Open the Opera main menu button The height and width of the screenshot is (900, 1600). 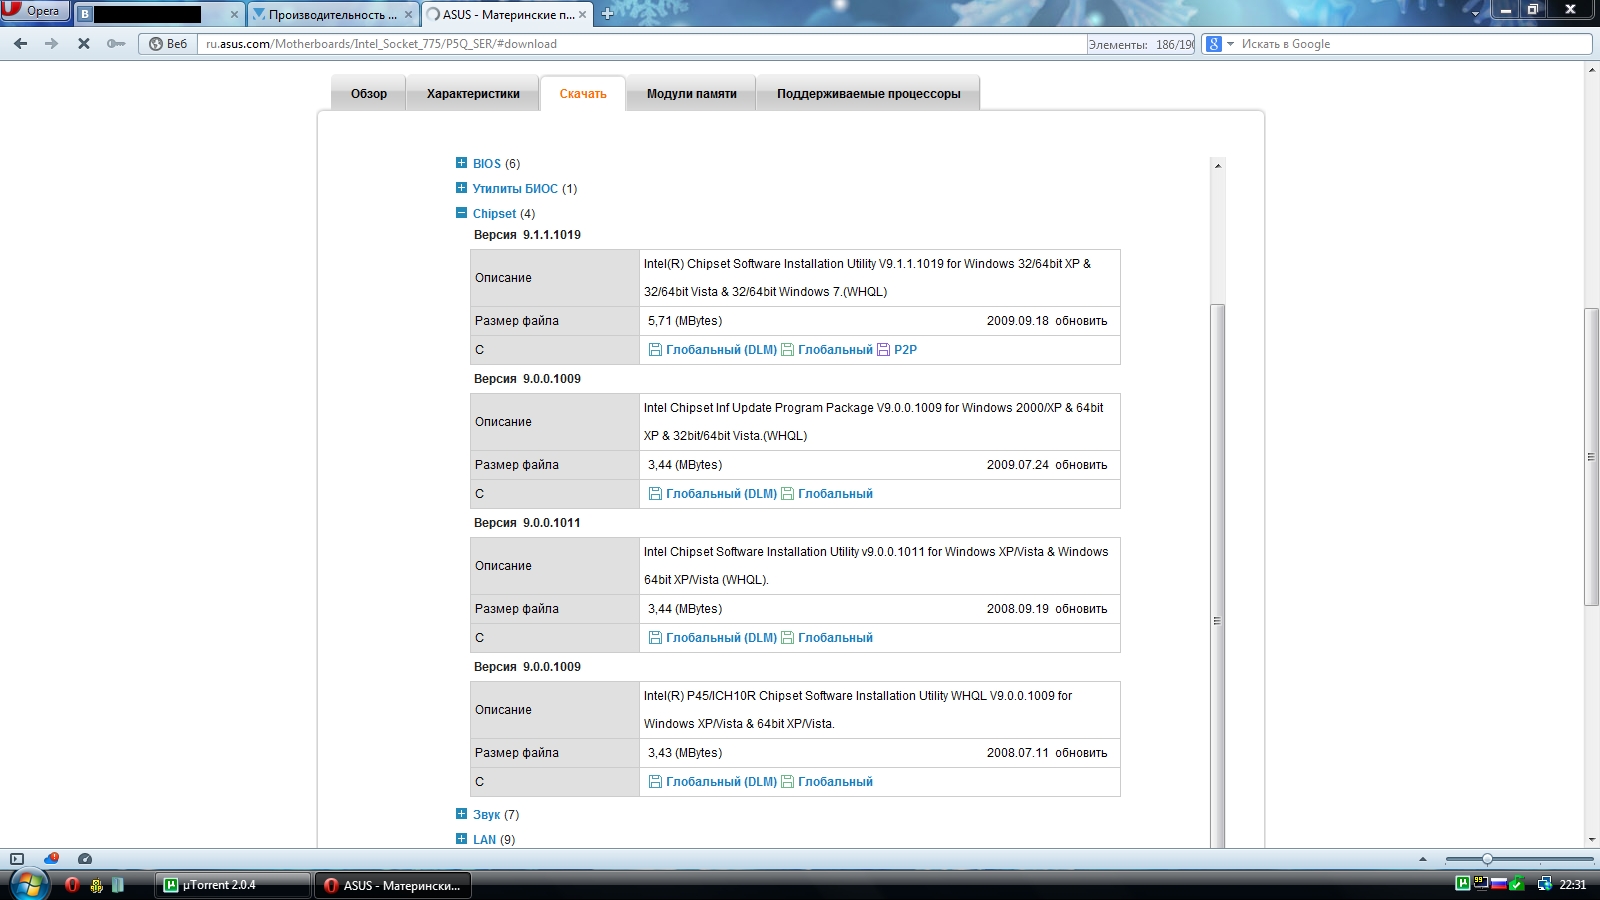point(35,11)
